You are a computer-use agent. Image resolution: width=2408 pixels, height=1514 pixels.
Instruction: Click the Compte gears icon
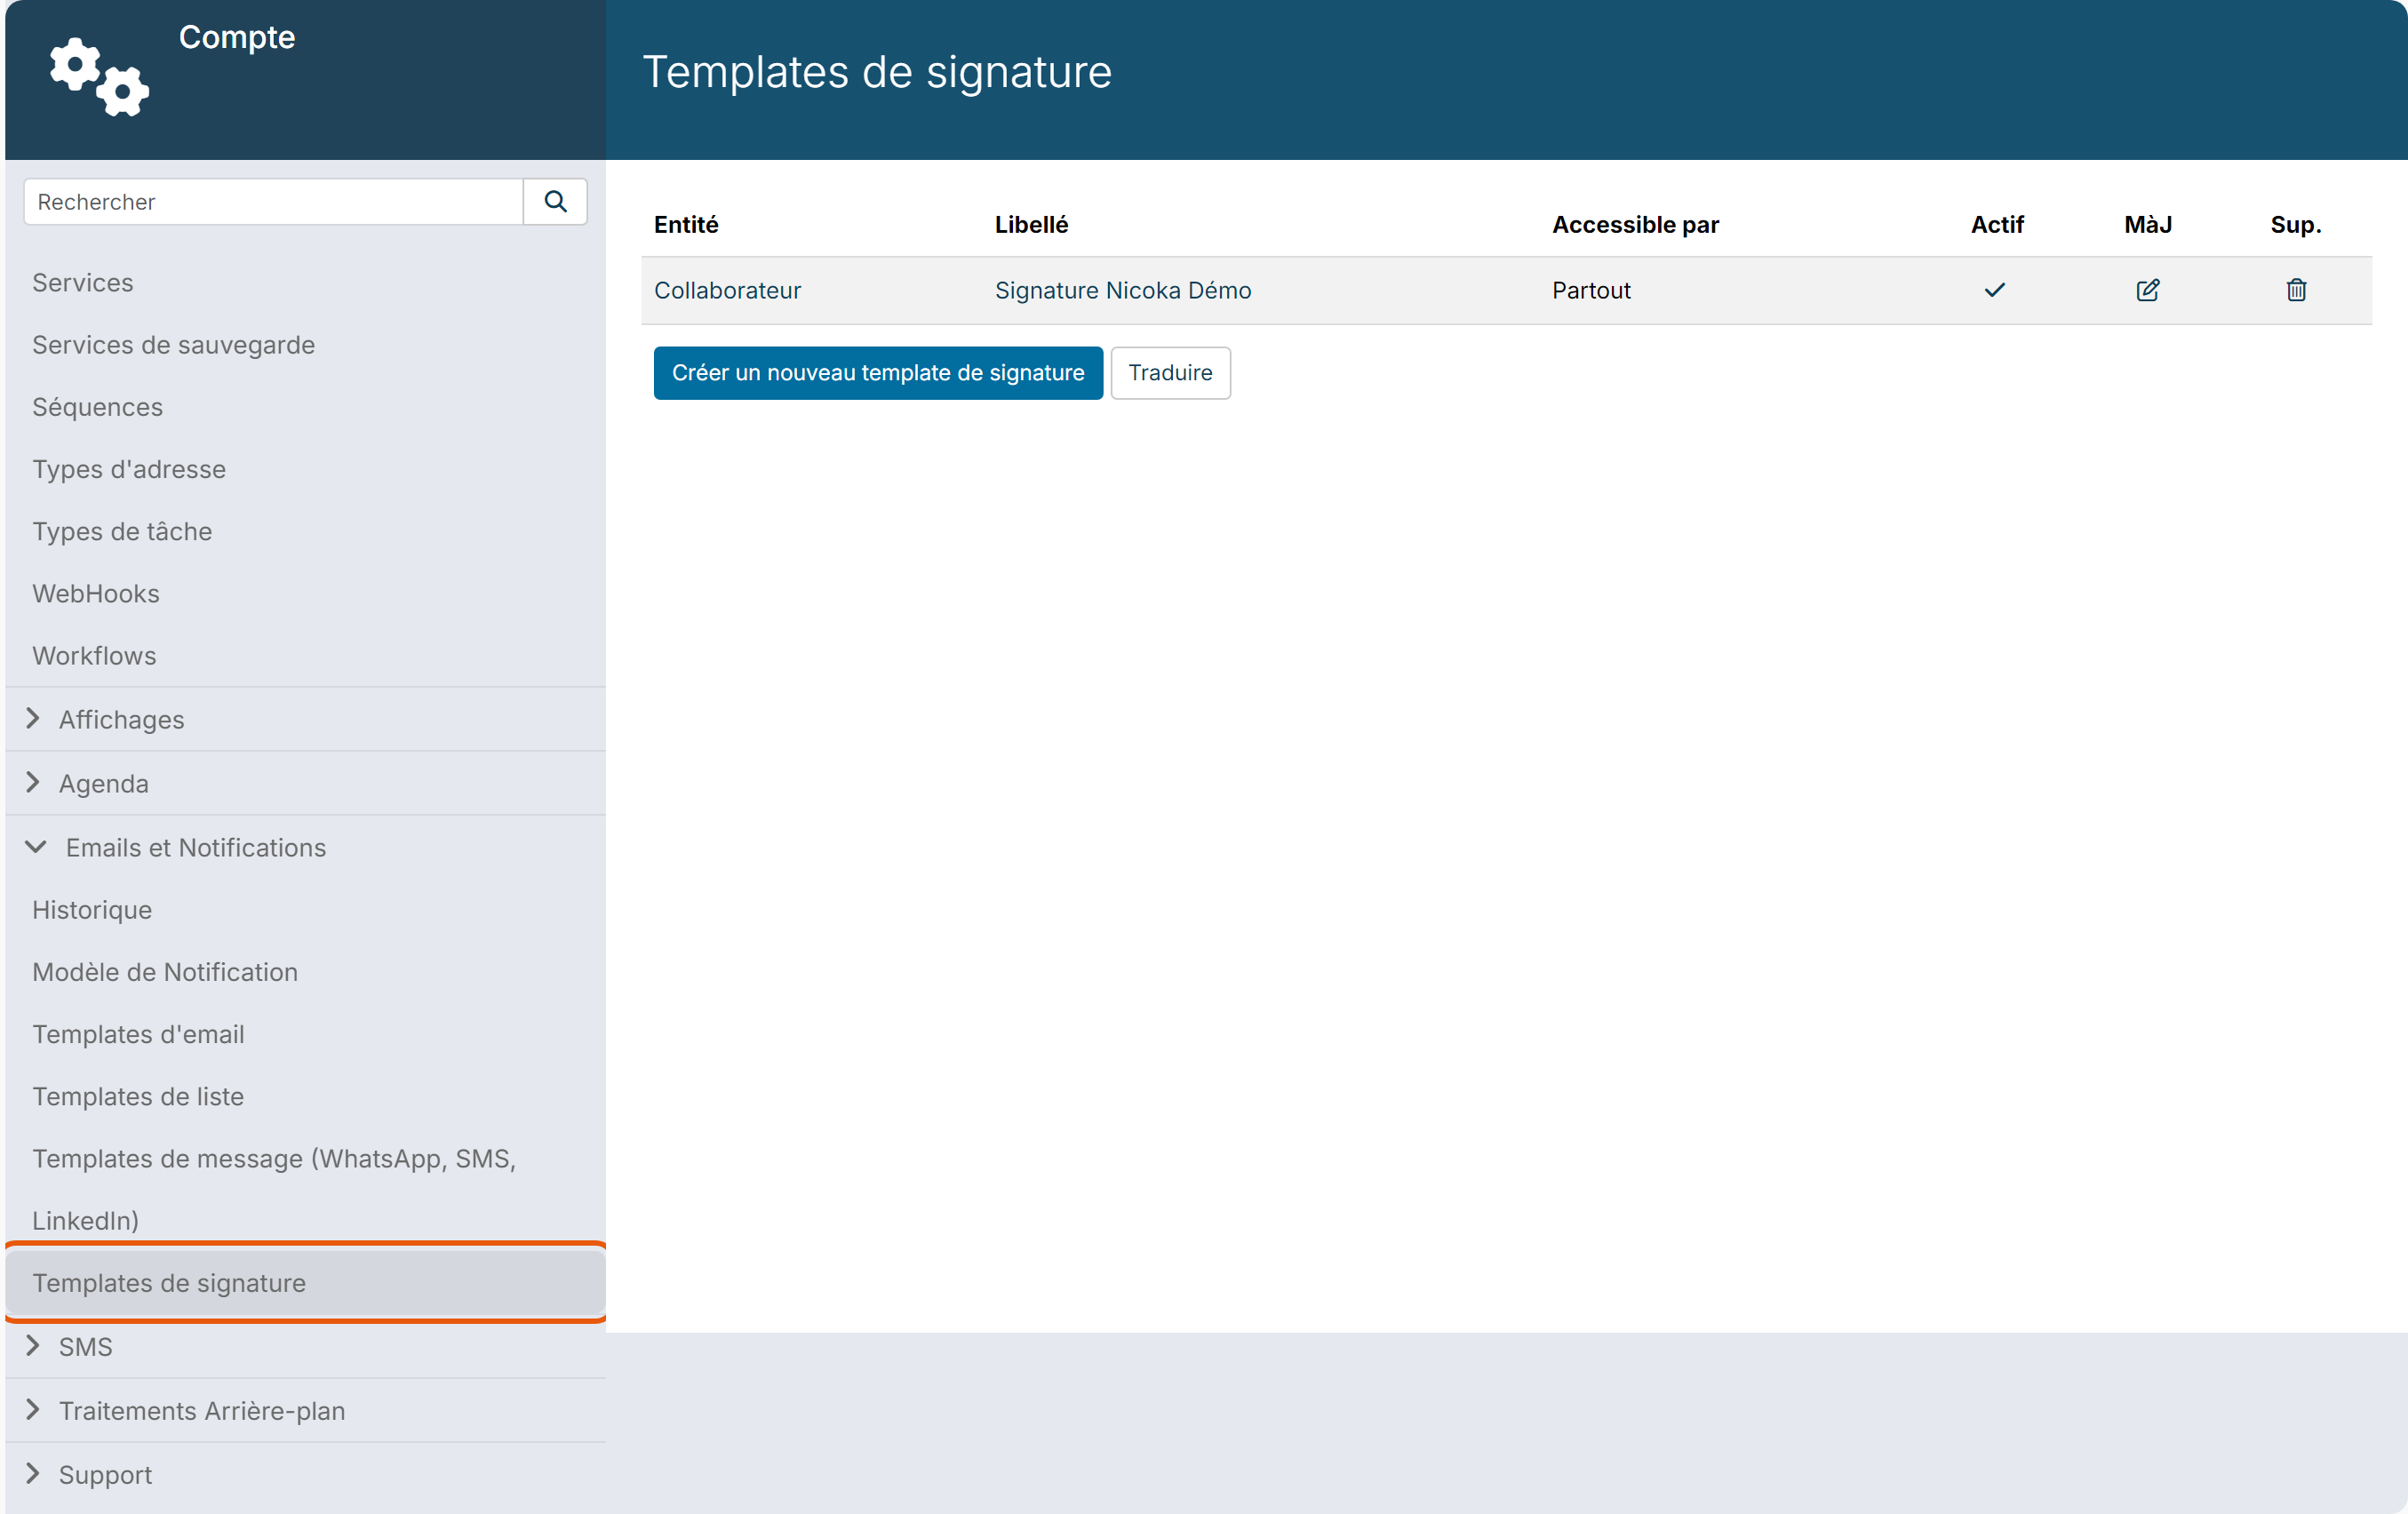(x=99, y=77)
